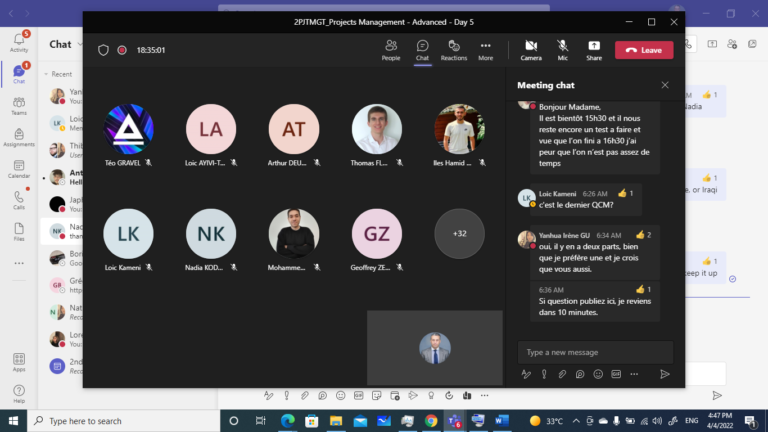The height and width of the screenshot is (432, 768).
Task: Click the red recording indicator
Action: point(122,50)
